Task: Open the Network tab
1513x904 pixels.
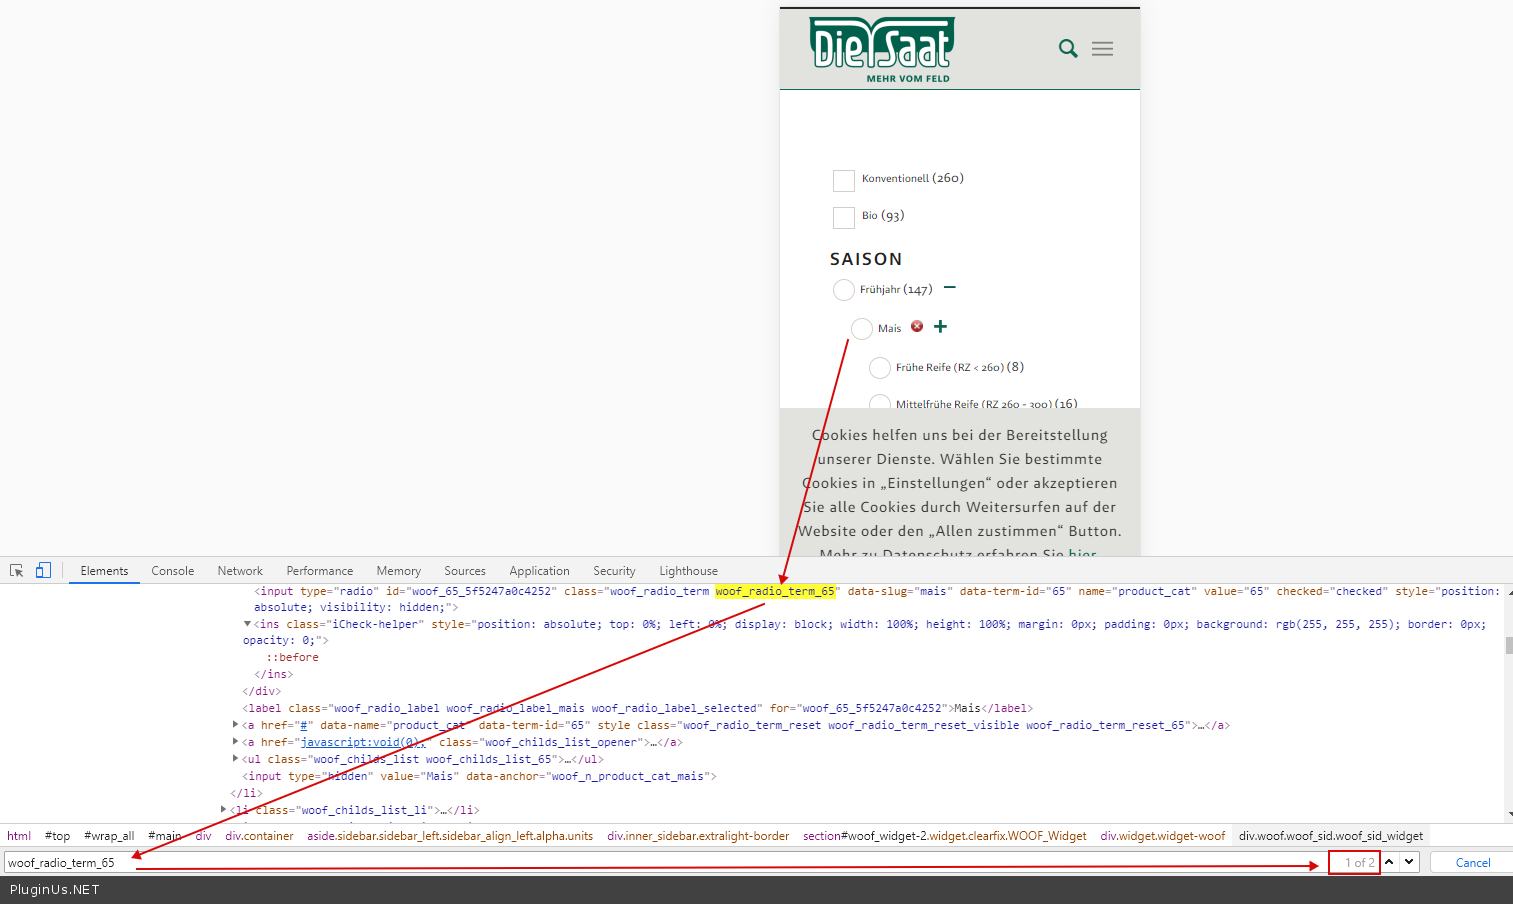Action: [240, 571]
